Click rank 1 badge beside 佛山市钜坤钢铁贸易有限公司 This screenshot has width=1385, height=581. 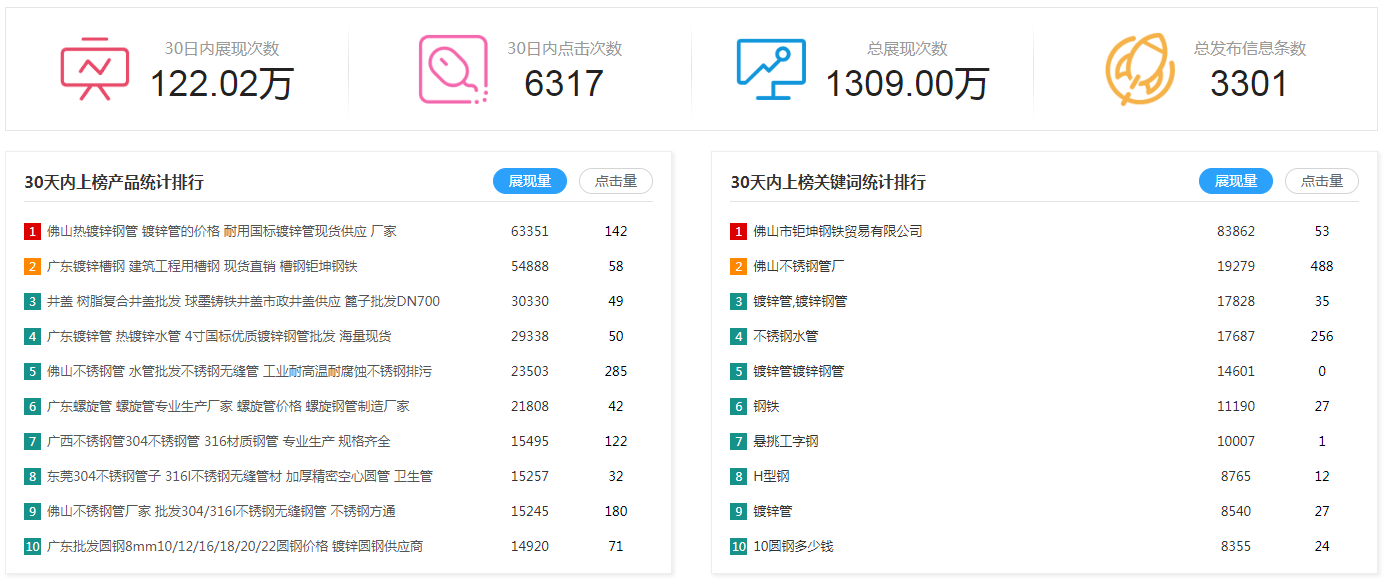click(739, 232)
